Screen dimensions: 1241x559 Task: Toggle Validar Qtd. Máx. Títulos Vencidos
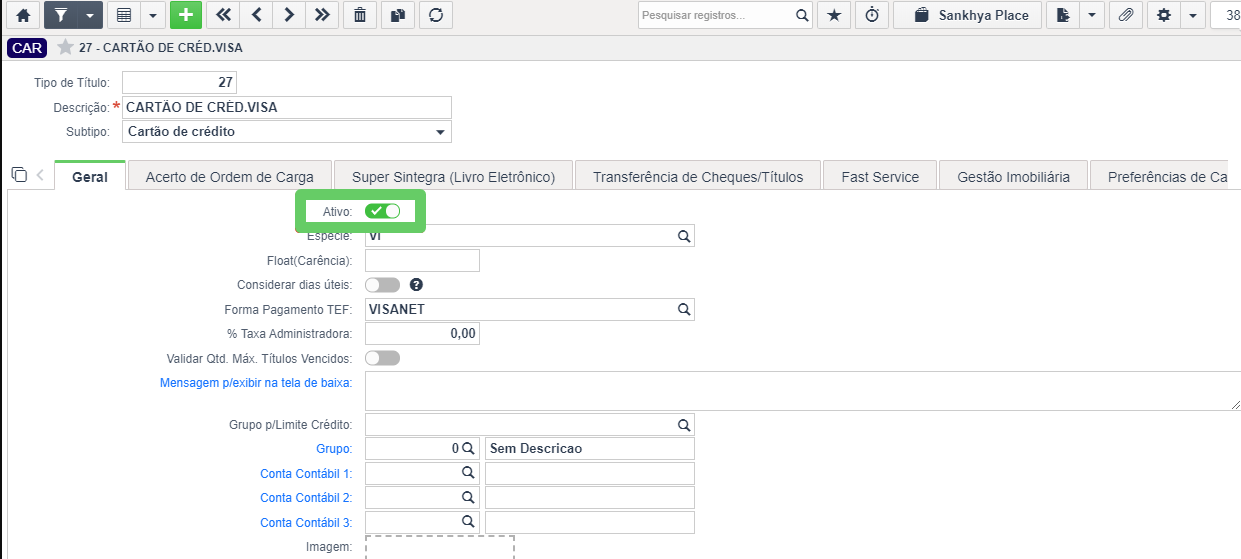[382, 358]
